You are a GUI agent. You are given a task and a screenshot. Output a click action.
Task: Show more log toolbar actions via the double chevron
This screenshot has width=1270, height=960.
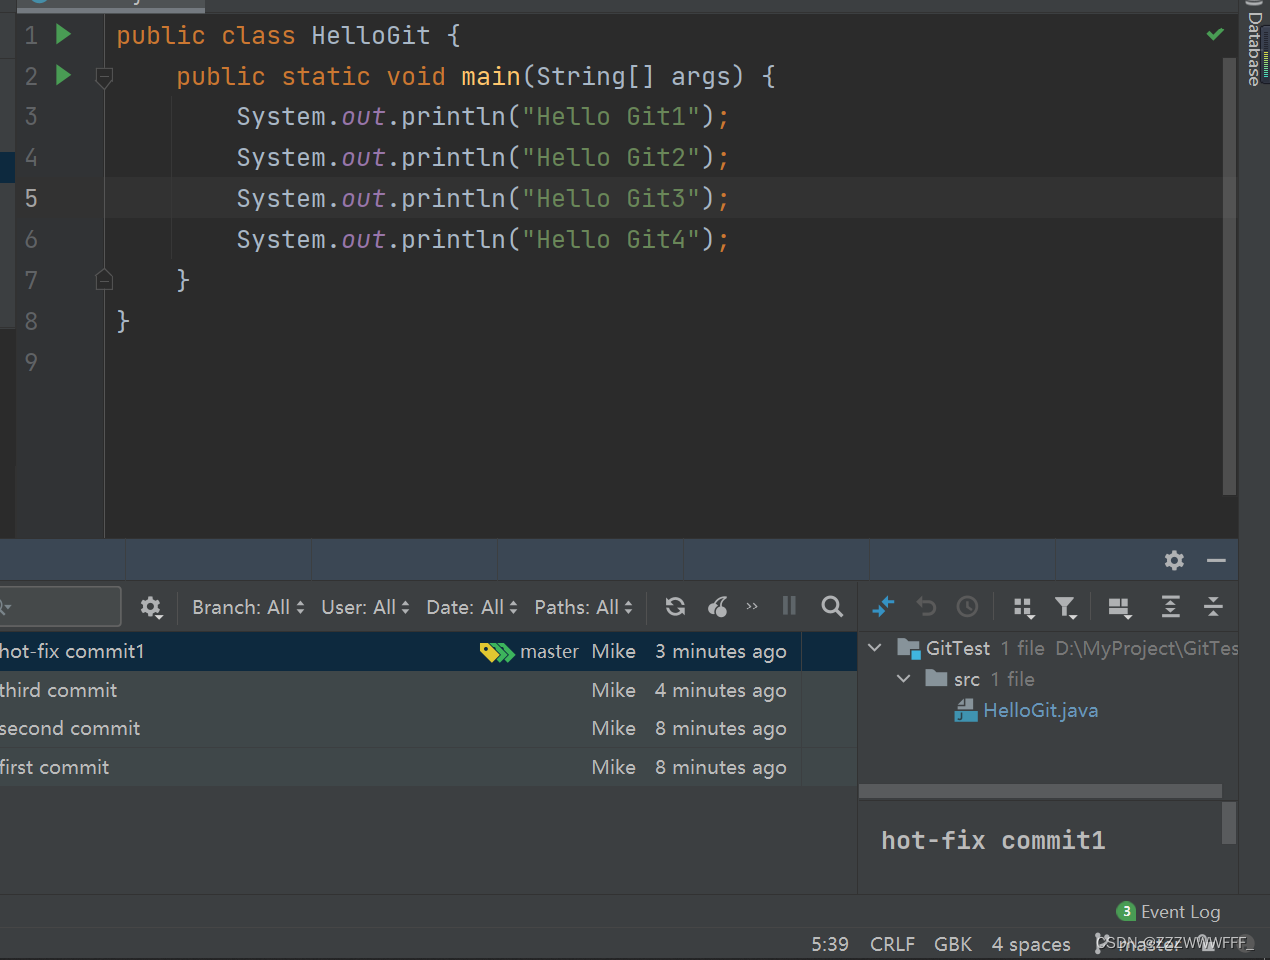[x=752, y=606]
